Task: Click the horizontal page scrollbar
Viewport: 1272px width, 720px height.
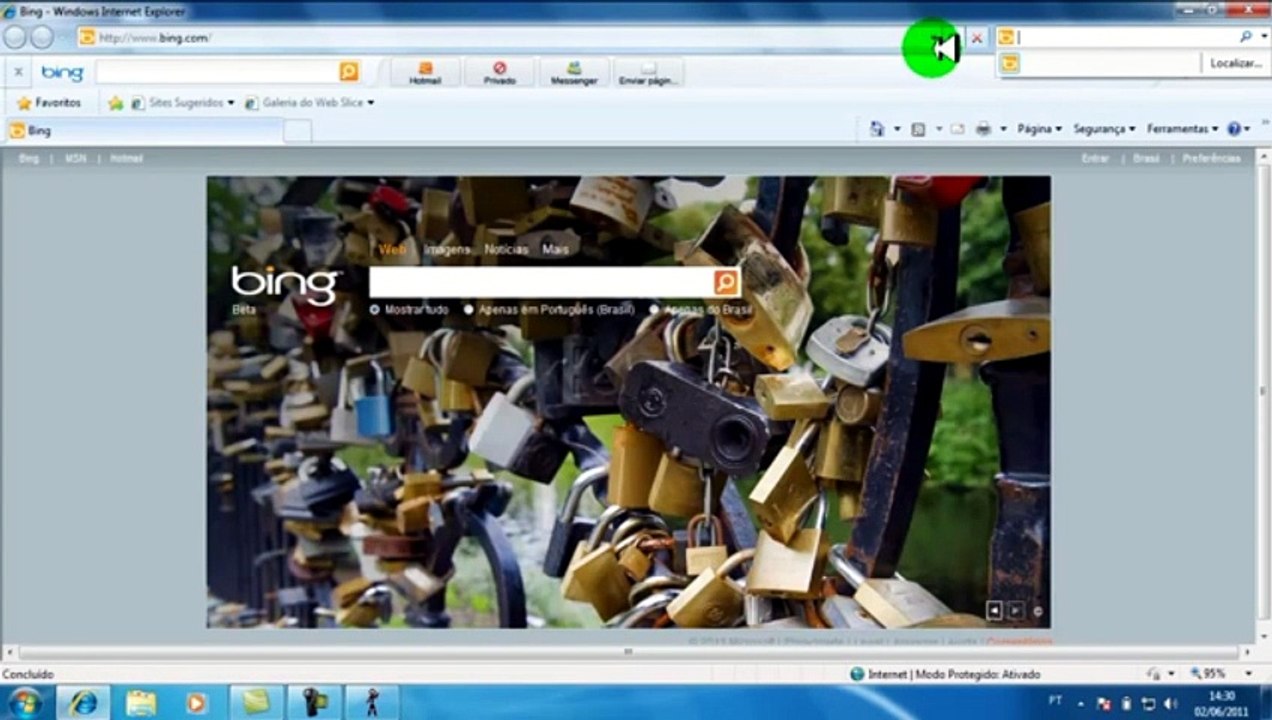Action: [628, 651]
